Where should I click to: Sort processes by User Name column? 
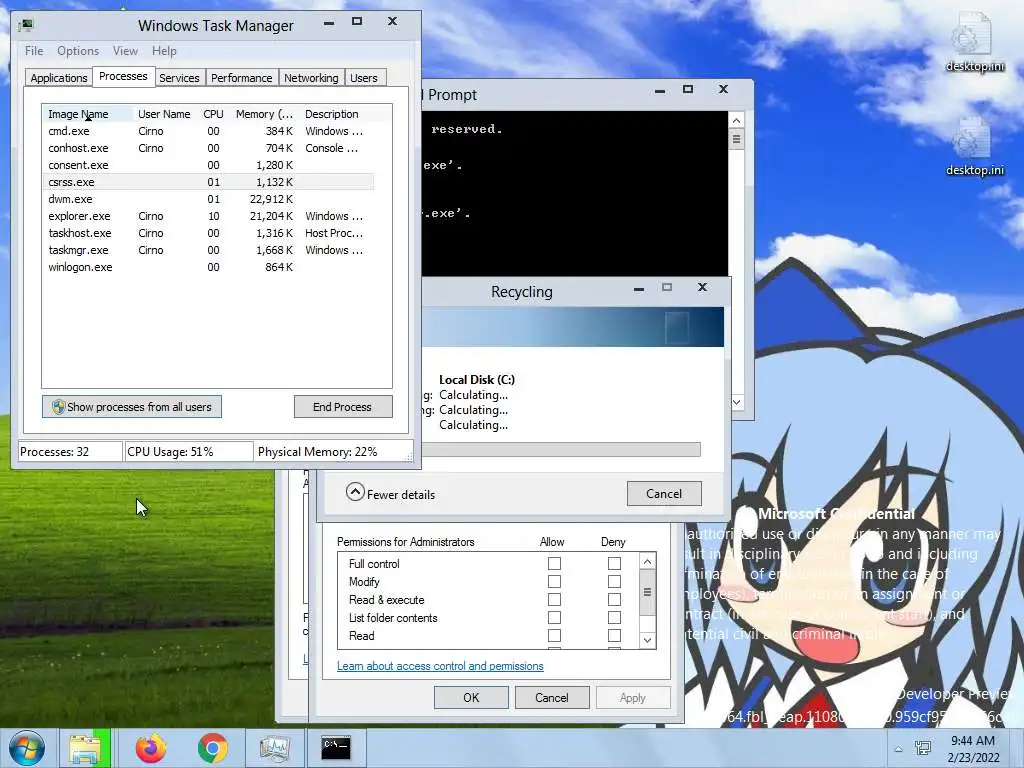tap(164, 114)
